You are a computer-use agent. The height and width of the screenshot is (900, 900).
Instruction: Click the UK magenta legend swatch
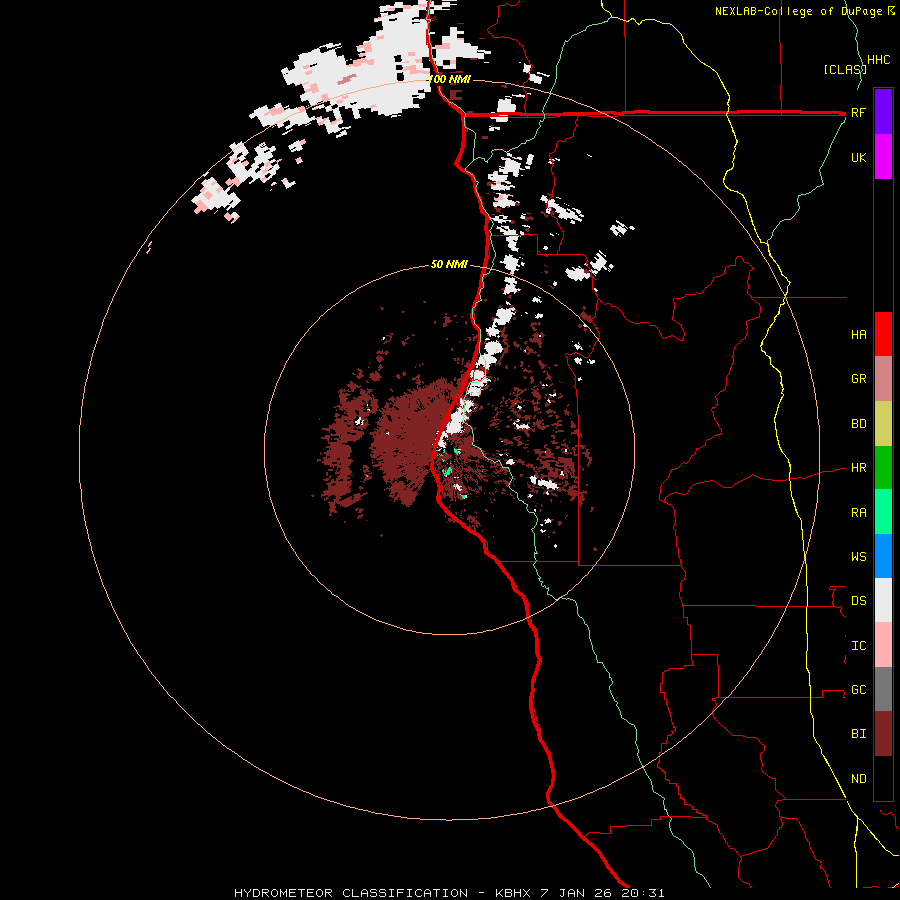pyautogui.click(x=883, y=157)
